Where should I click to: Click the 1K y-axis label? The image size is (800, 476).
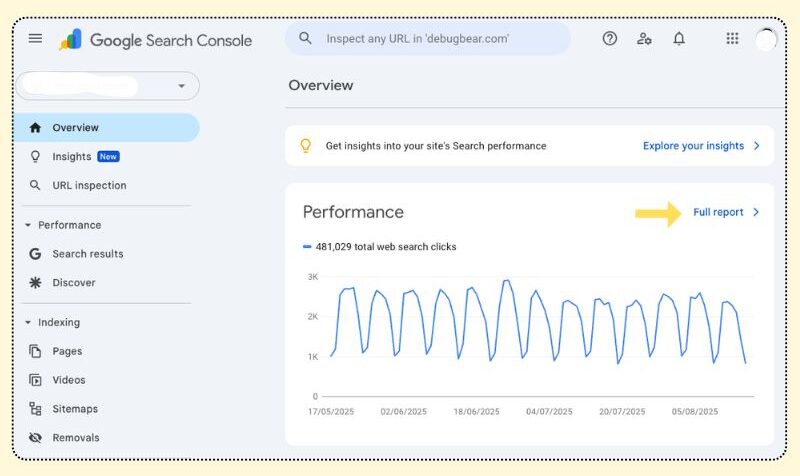[313, 357]
